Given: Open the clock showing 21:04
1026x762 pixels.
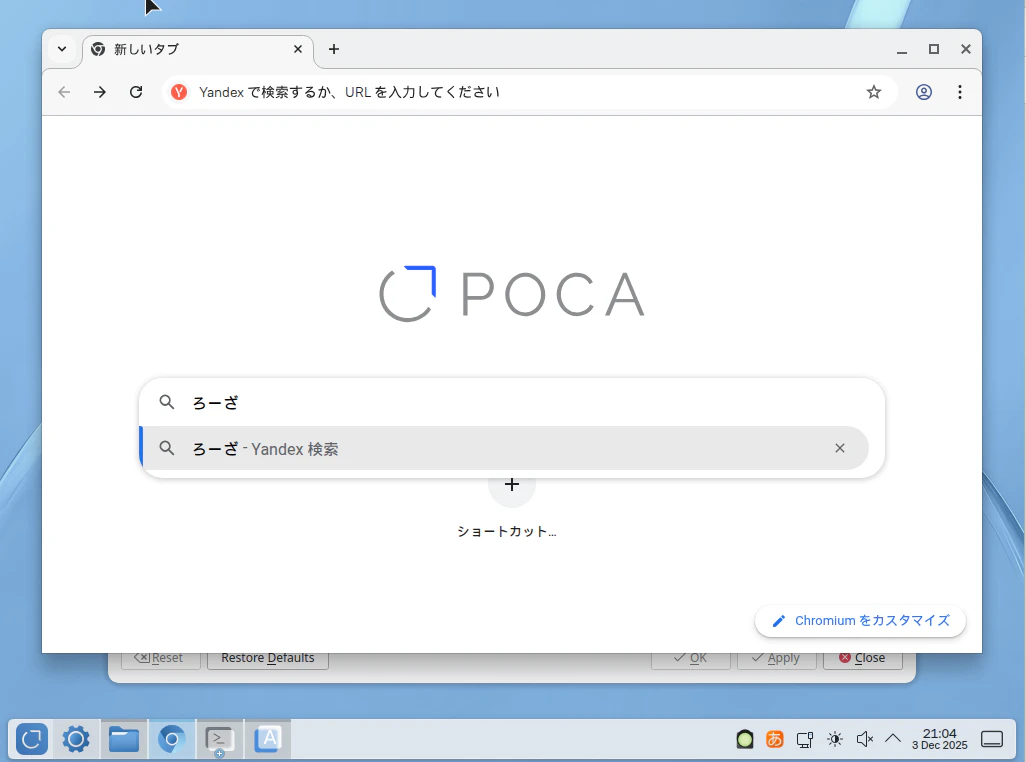Looking at the screenshot, I should pyautogui.click(x=940, y=739).
